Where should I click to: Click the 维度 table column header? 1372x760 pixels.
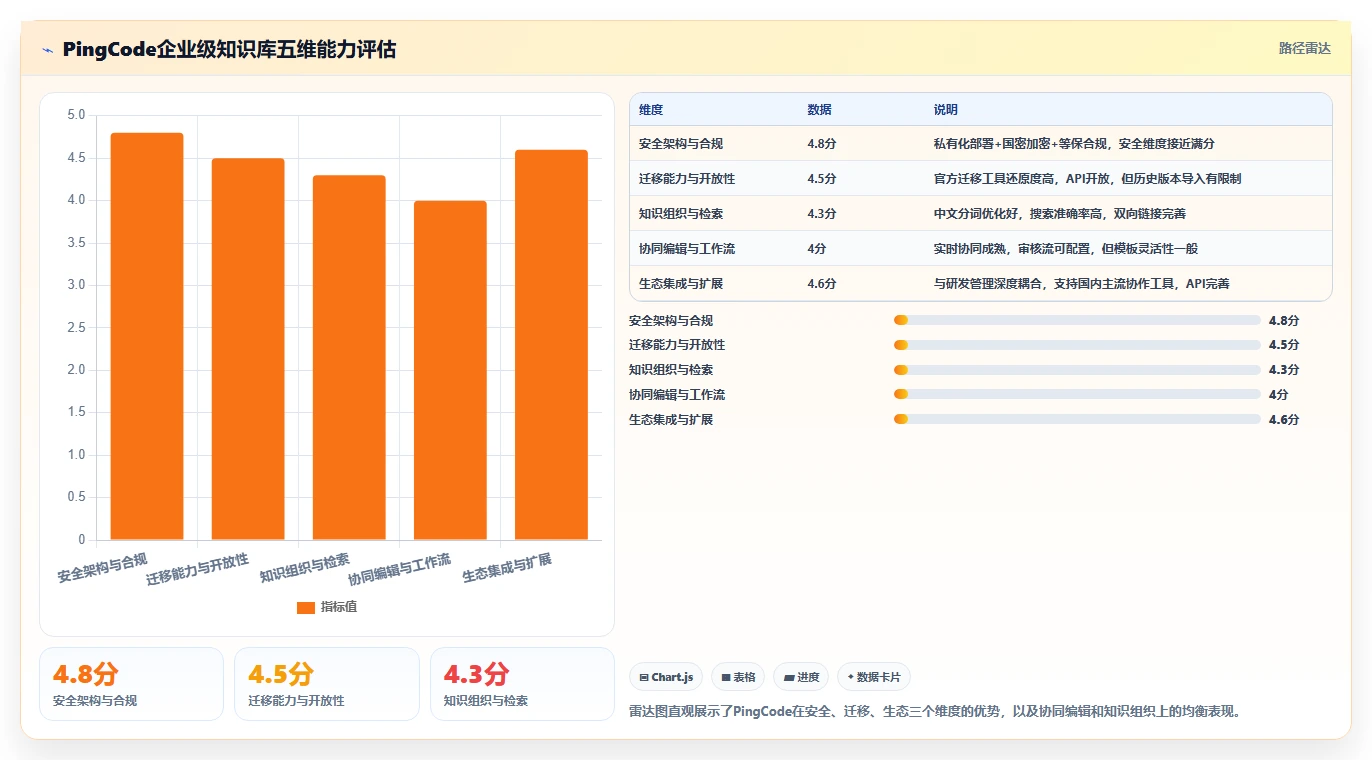651,110
